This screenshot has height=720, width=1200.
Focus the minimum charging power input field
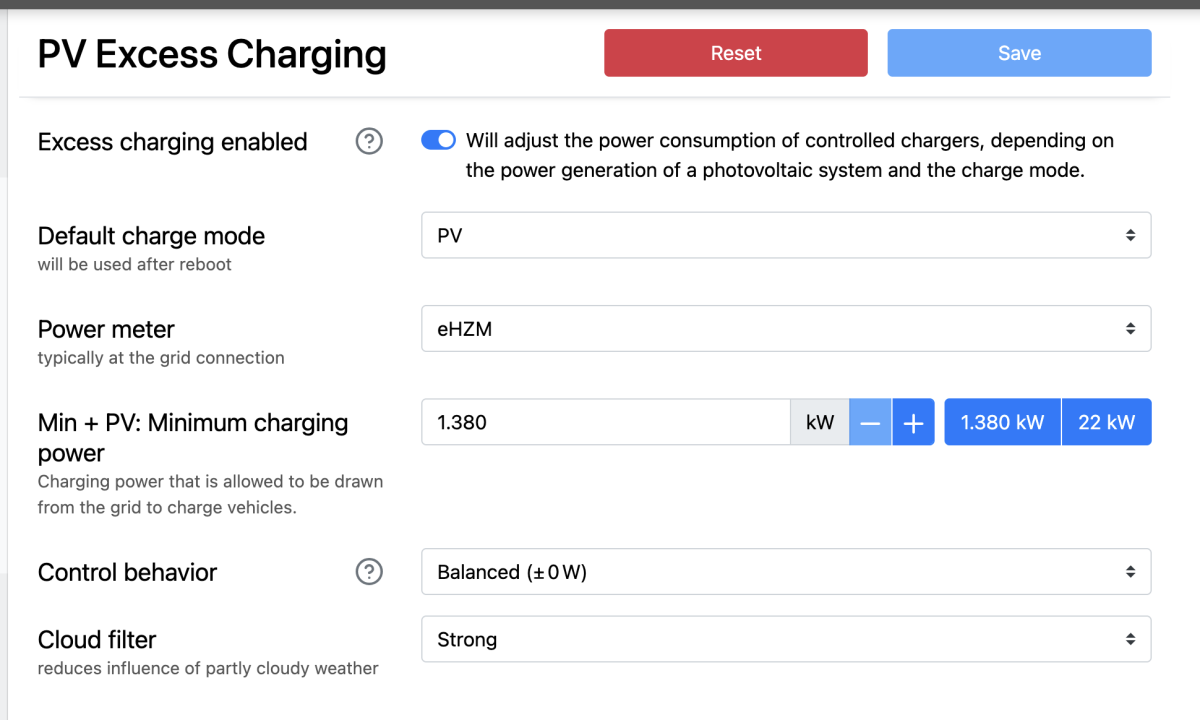click(x=606, y=422)
